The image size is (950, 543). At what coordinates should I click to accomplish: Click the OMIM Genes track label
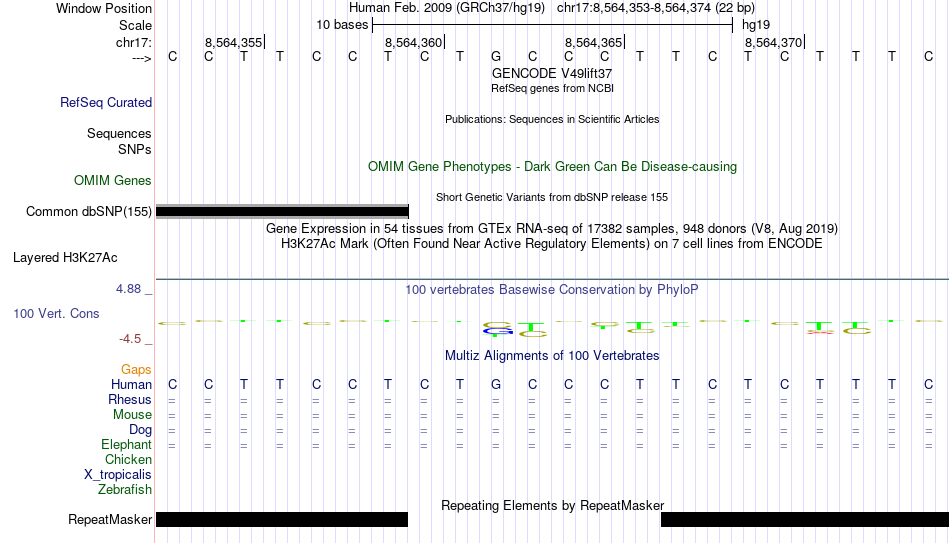113,181
